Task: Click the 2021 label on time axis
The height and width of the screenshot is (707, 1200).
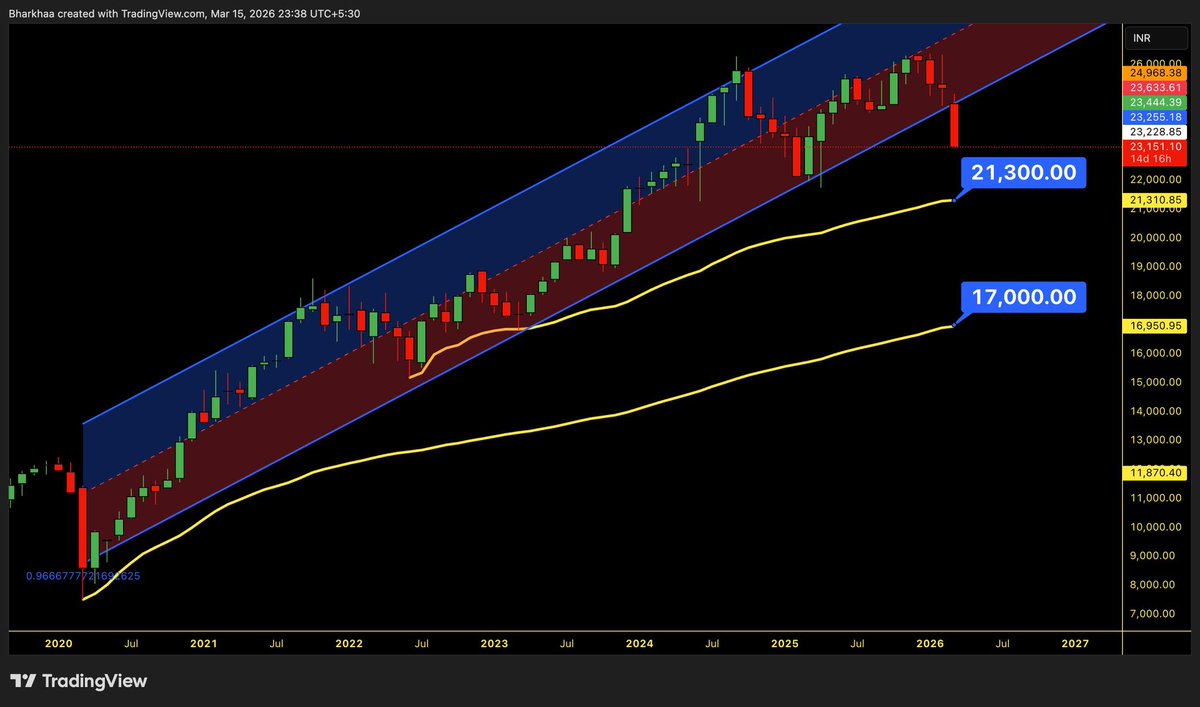Action: (x=204, y=645)
